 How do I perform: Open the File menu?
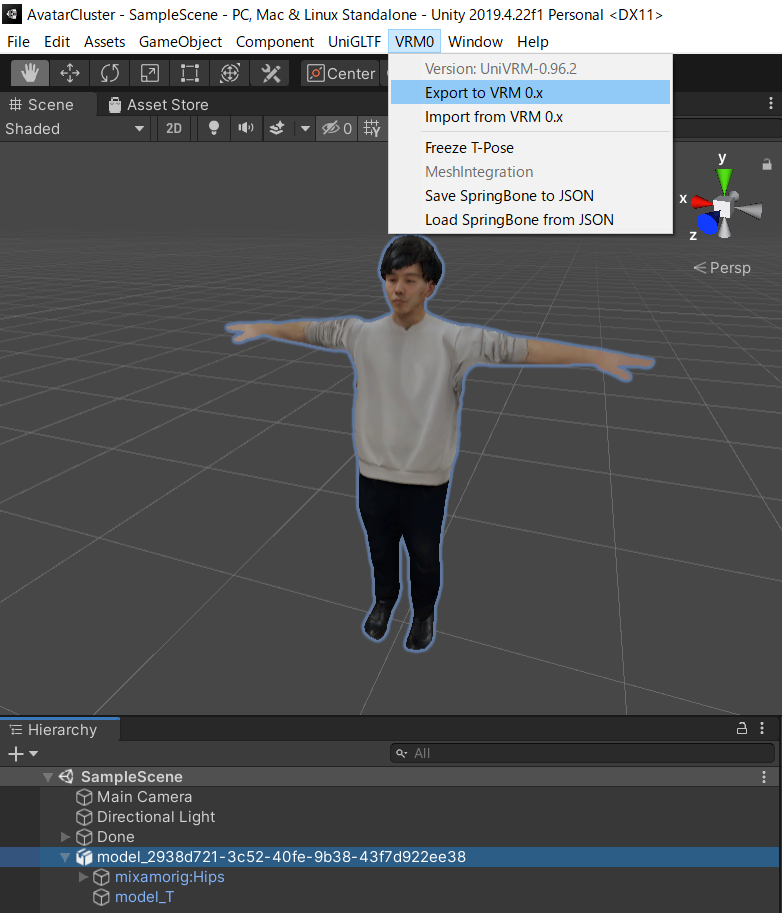(x=18, y=42)
